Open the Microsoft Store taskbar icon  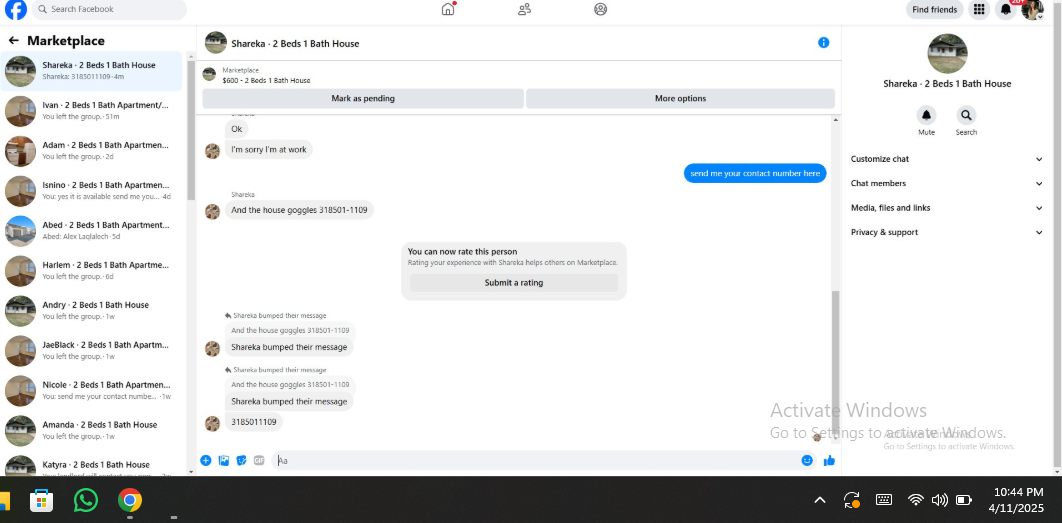click(x=42, y=501)
